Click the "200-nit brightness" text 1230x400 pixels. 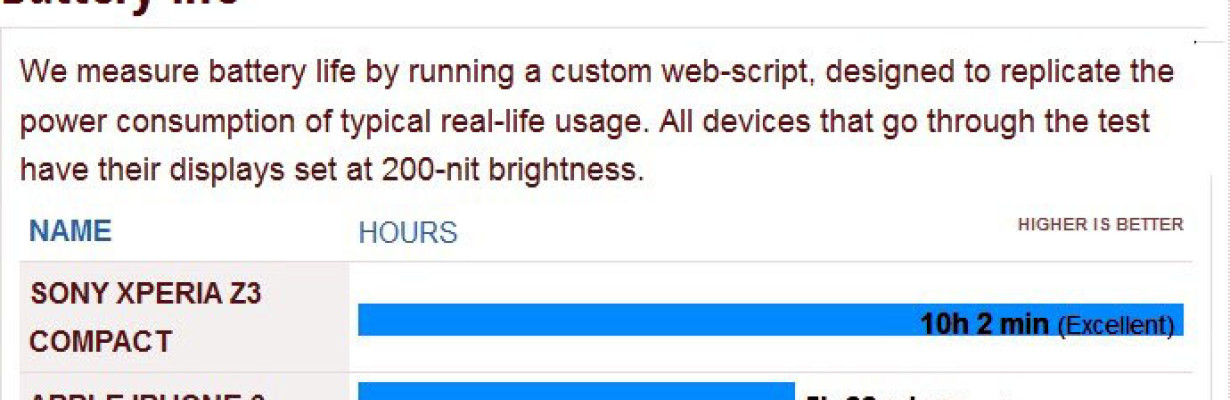tap(510, 170)
